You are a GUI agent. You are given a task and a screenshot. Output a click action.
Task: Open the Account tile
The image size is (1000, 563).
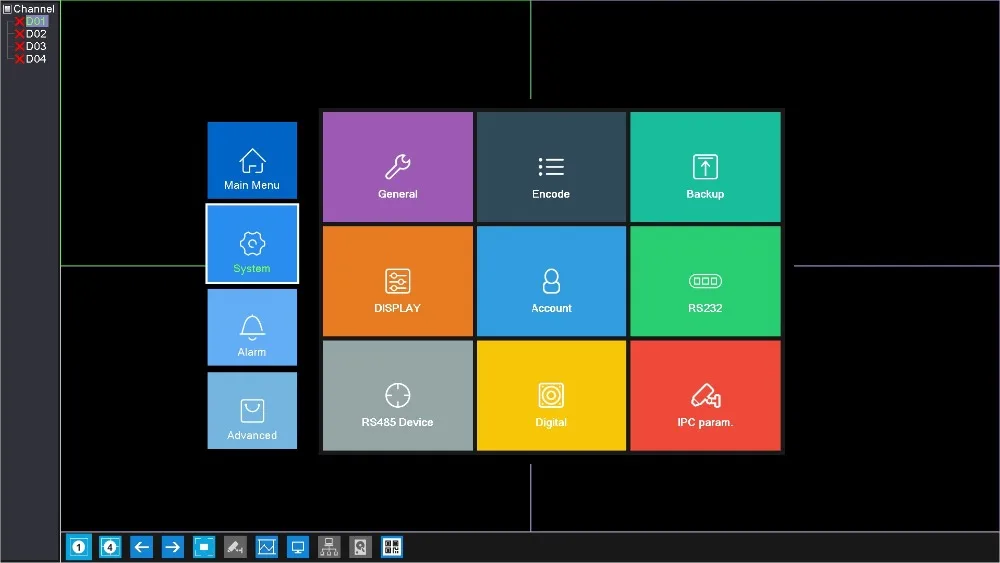pyautogui.click(x=551, y=281)
